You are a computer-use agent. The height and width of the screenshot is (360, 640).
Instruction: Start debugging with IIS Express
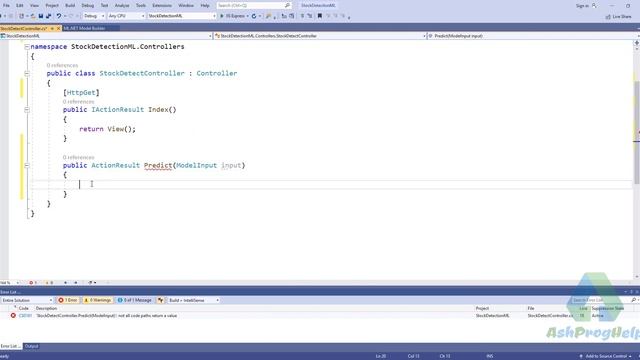coord(233,16)
